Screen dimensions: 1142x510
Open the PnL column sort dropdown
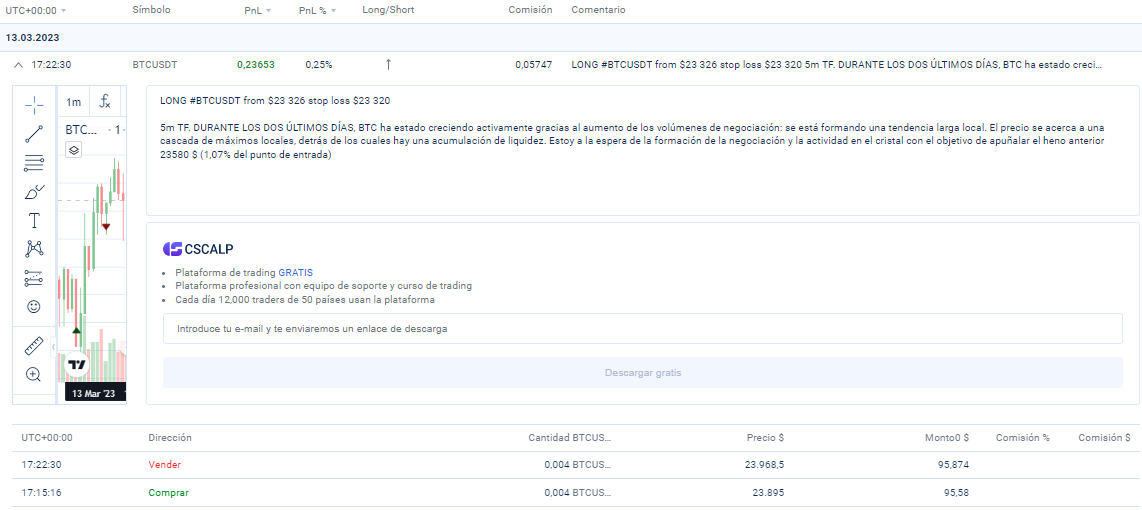point(257,10)
